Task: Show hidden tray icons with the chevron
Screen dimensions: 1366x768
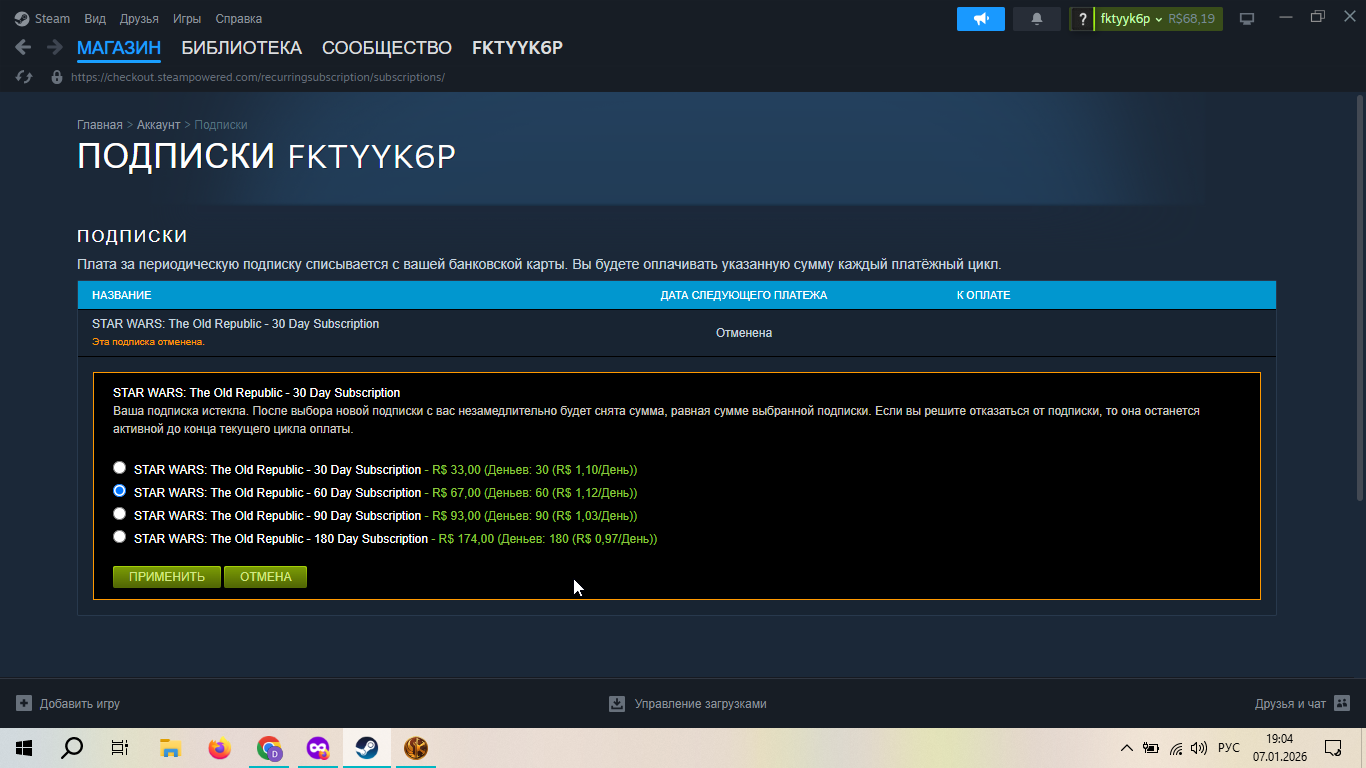Action: coord(1127,748)
